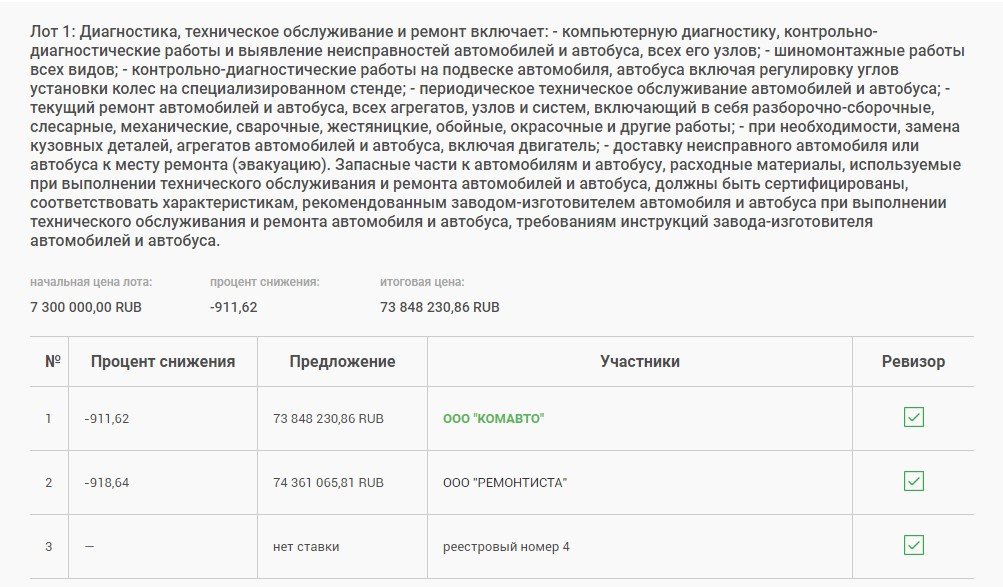Click the № column header
Image resolution: width=1003 pixels, height=587 pixels.
(x=53, y=361)
